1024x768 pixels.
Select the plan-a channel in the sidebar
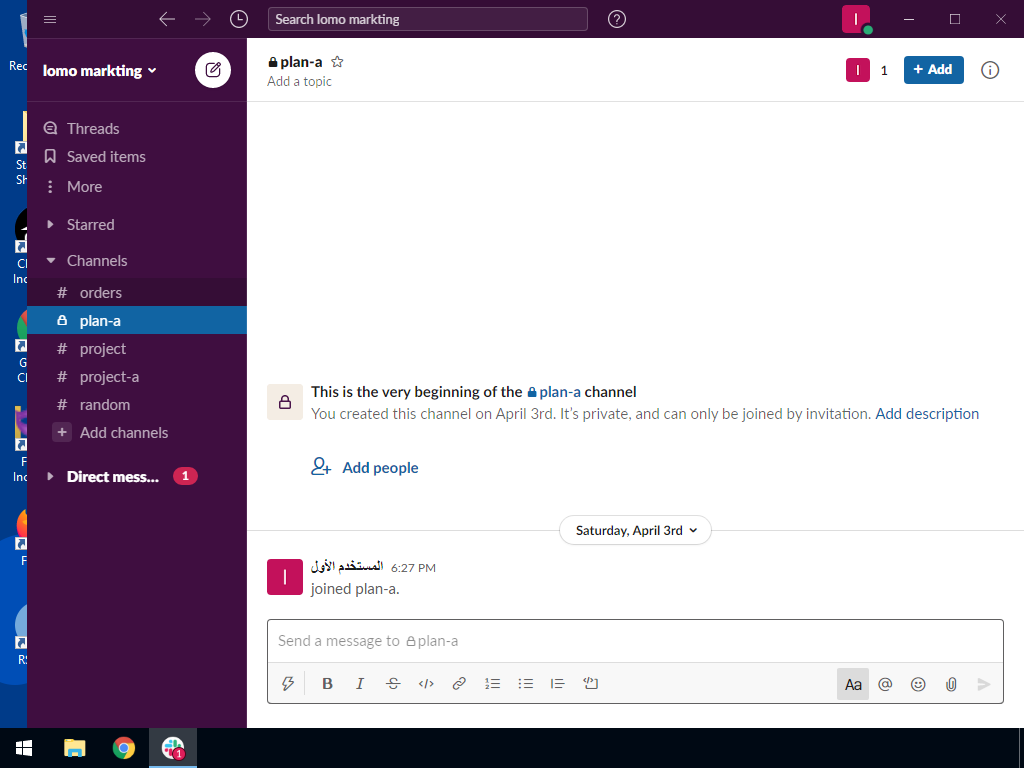[x=136, y=321]
